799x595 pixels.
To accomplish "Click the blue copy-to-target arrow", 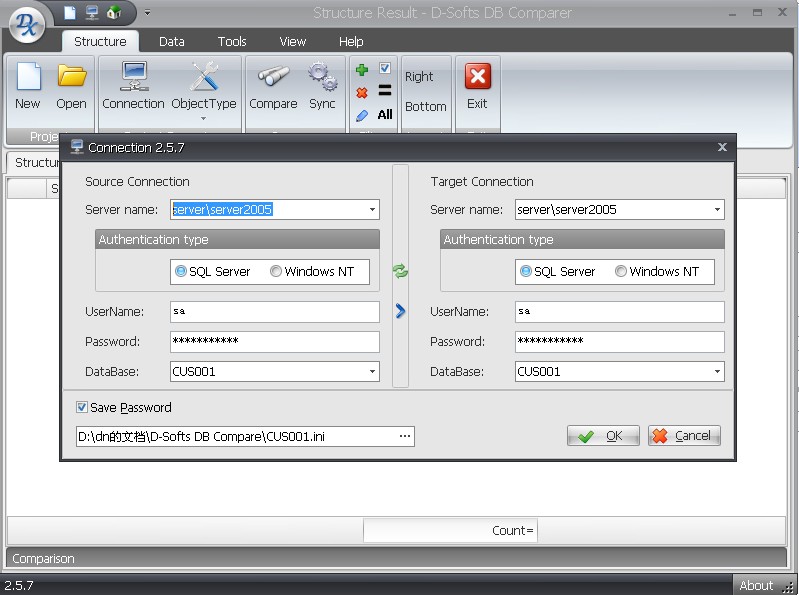I will (401, 311).
